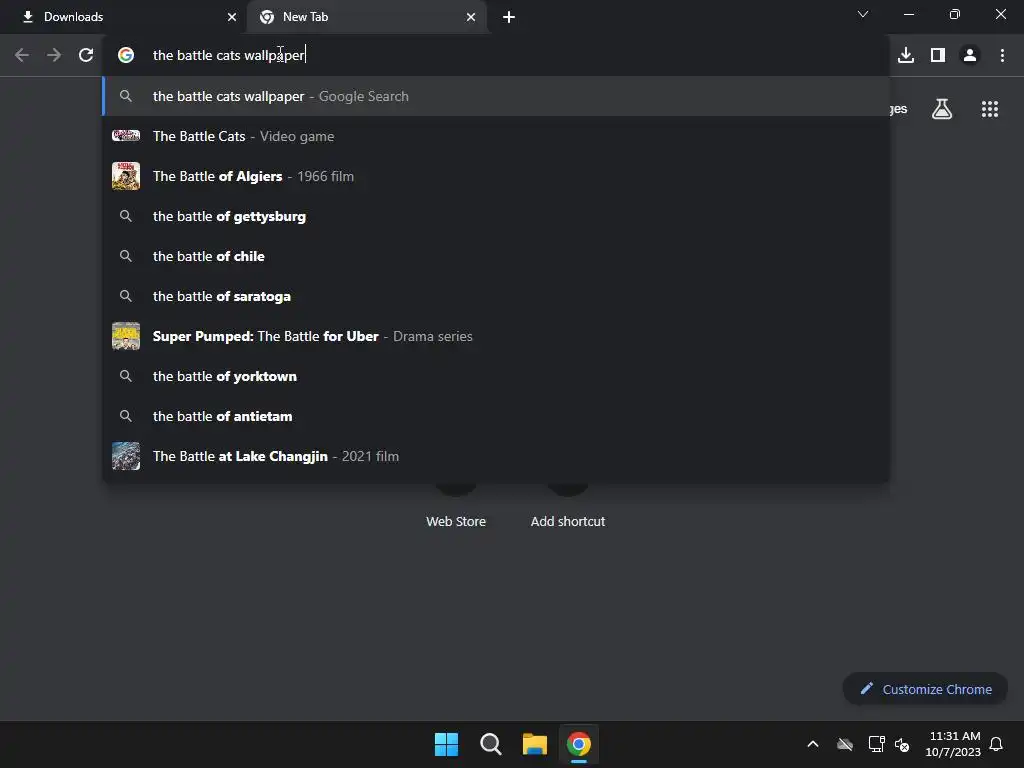Open Chrome's three-dot menu
Image resolution: width=1024 pixels, height=768 pixels.
tap(1002, 55)
